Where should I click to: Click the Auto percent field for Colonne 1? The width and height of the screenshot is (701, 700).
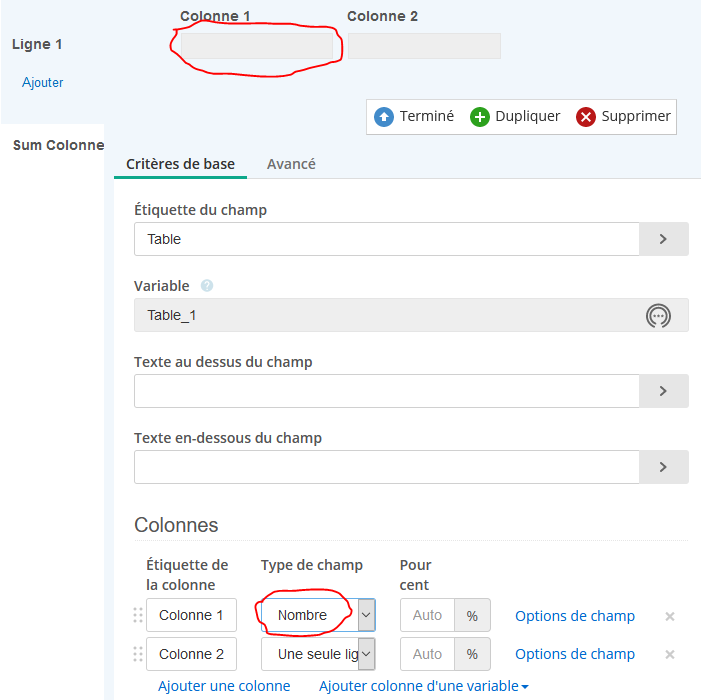click(427, 615)
